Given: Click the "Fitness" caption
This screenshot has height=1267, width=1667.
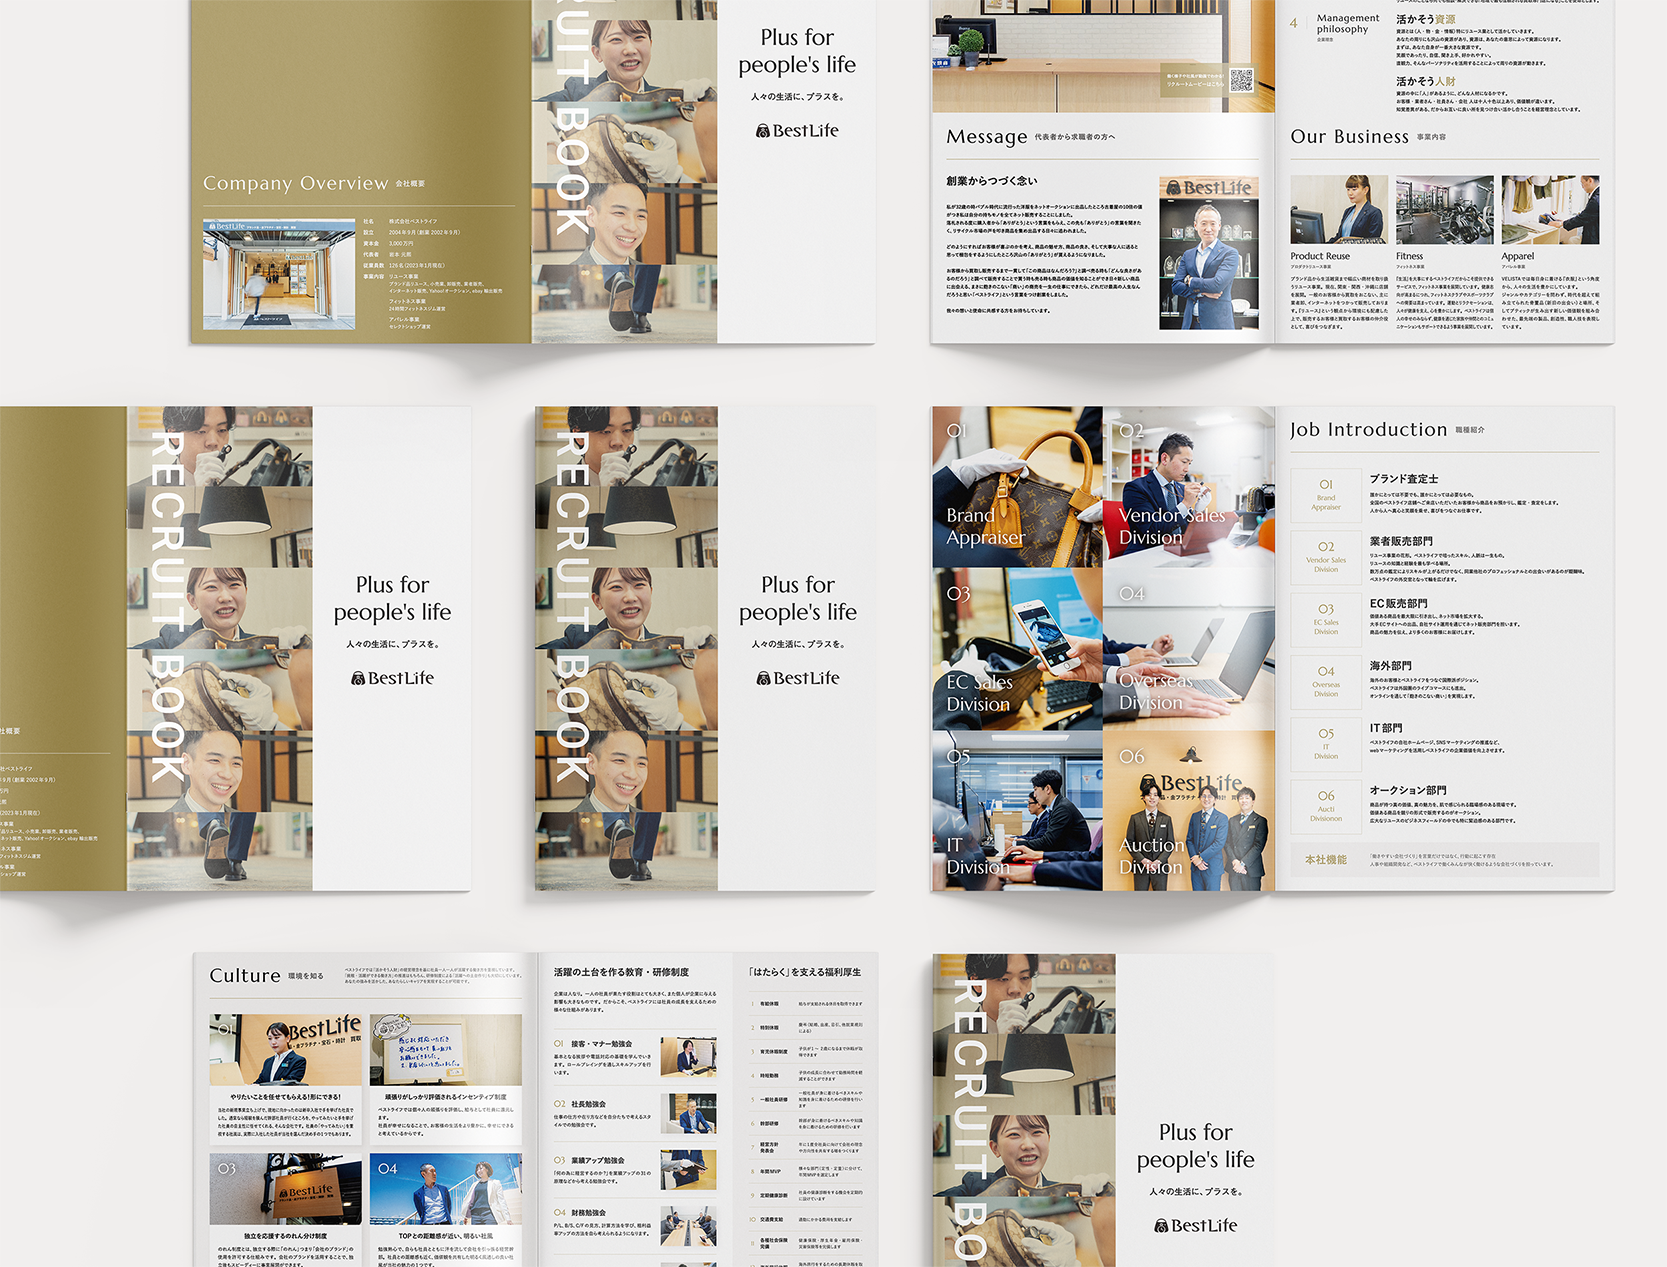Looking at the screenshot, I should [x=1409, y=256].
